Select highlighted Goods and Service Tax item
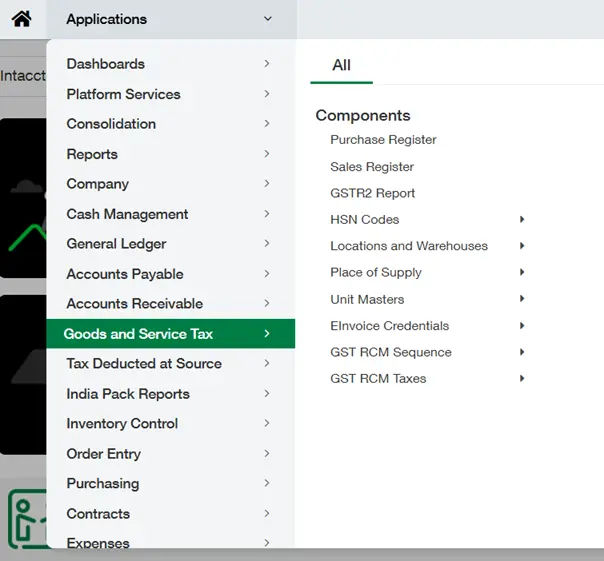The width and height of the screenshot is (604, 561). [x=171, y=334]
